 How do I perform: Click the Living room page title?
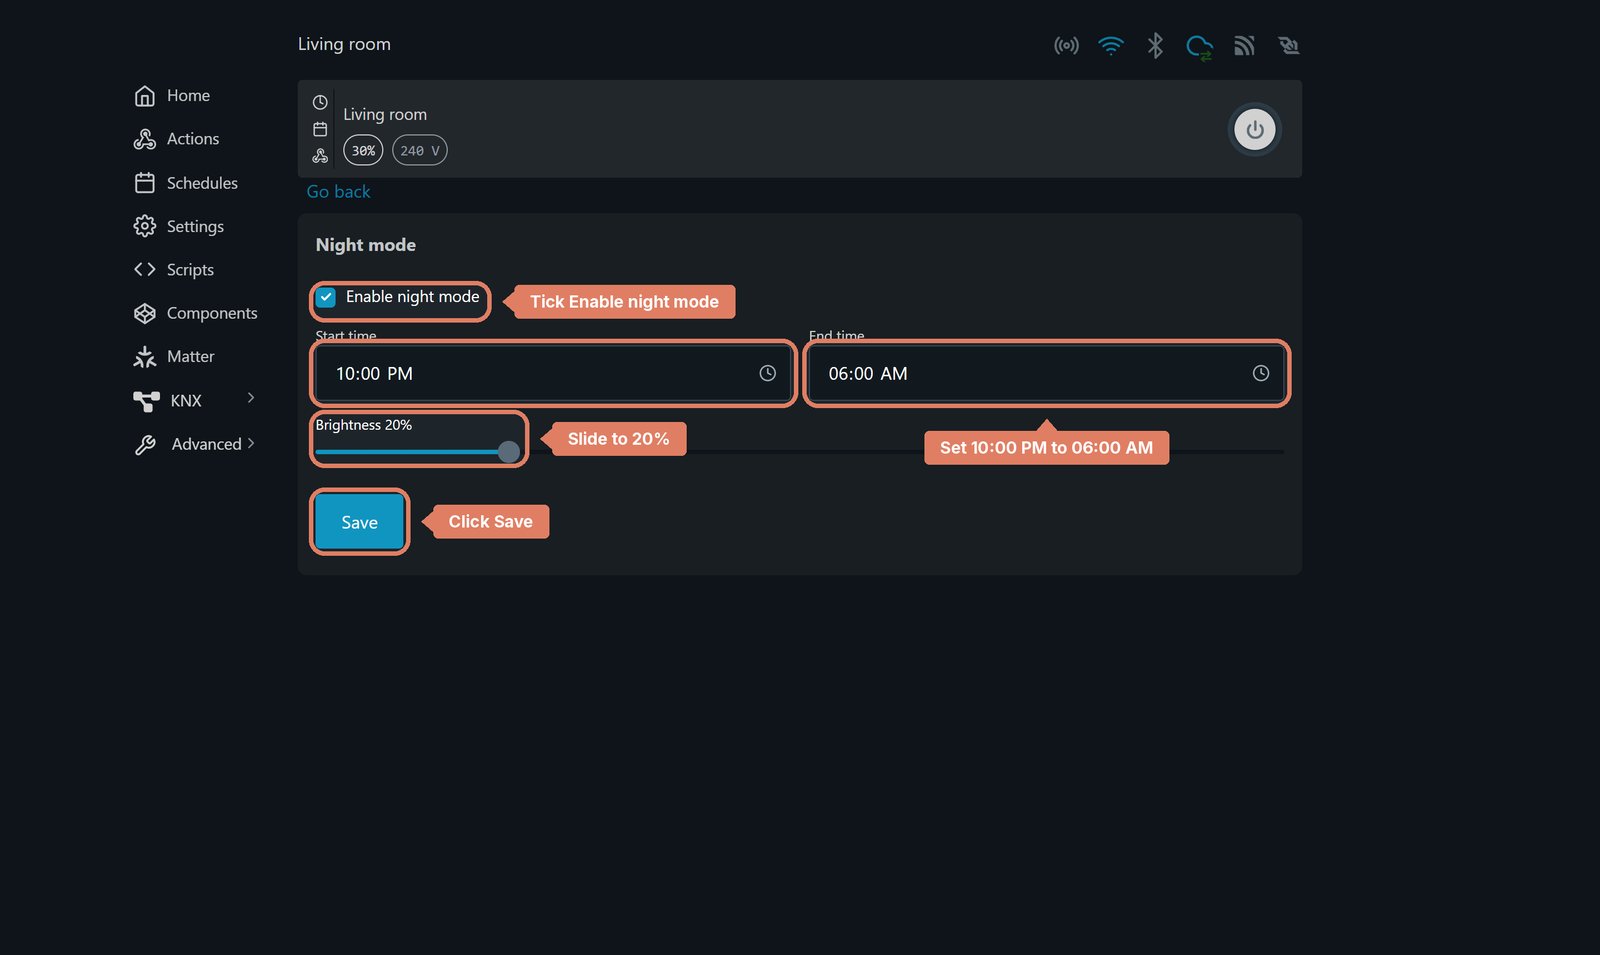pyautogui.click(x=344, y=45)
